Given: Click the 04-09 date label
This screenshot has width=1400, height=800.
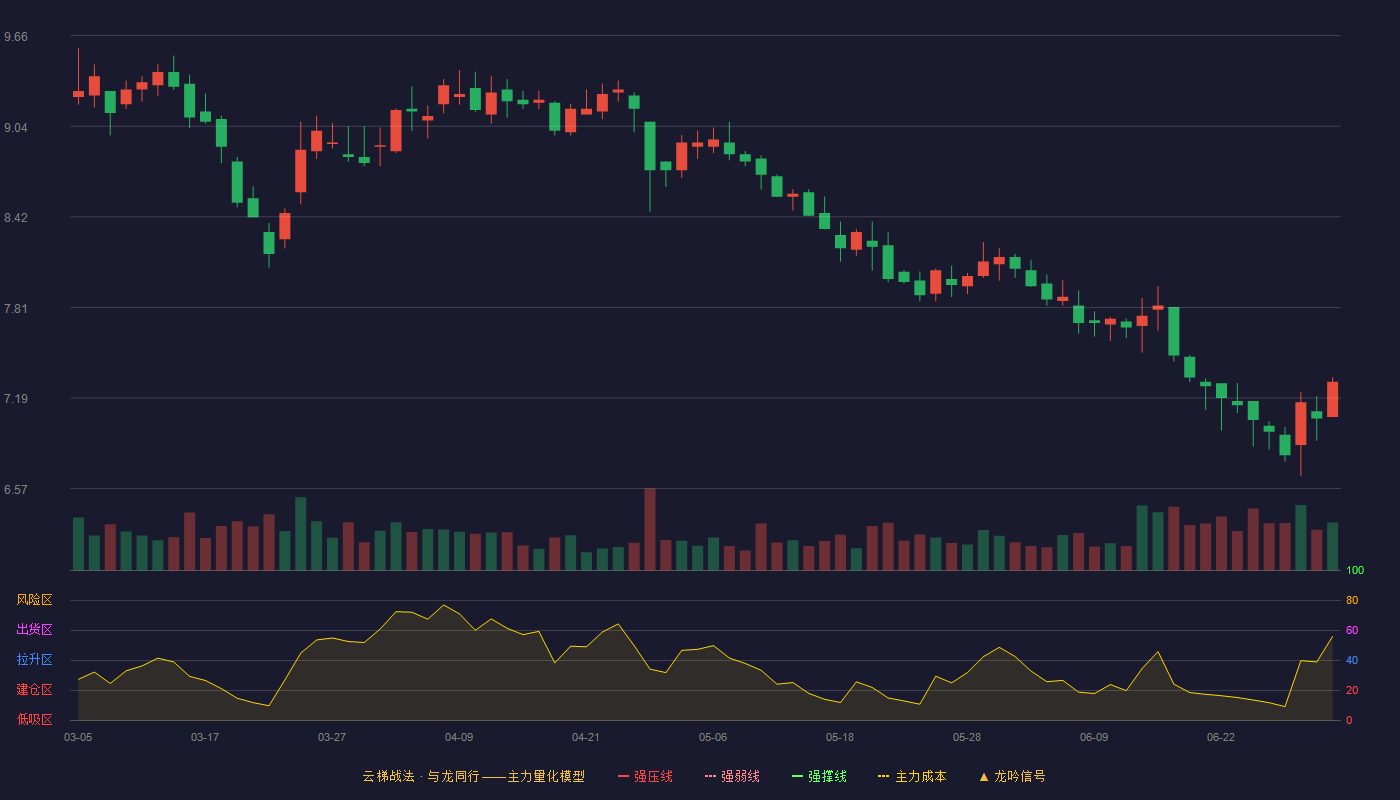Looking at the screenshot, I should [459, 737].
